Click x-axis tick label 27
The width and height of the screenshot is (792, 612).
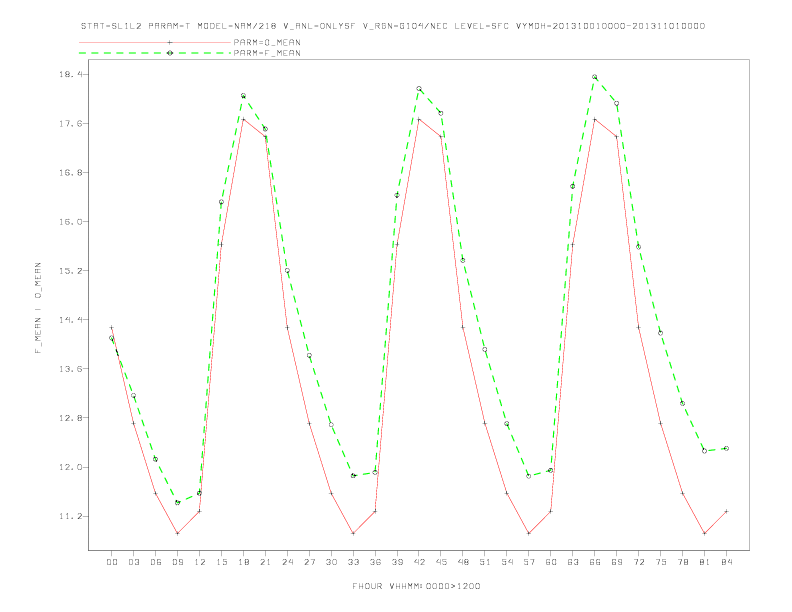pos(309,562)
